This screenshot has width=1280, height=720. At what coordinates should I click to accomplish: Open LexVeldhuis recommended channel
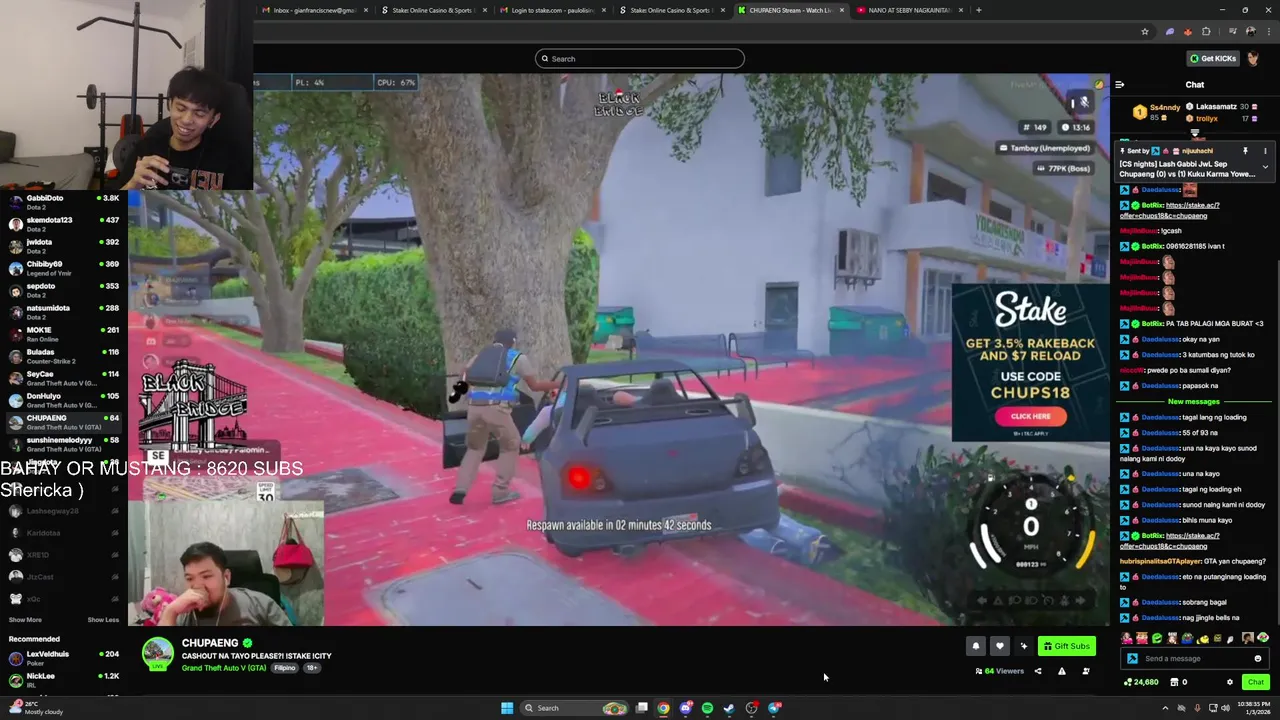[x=64, y=658]
